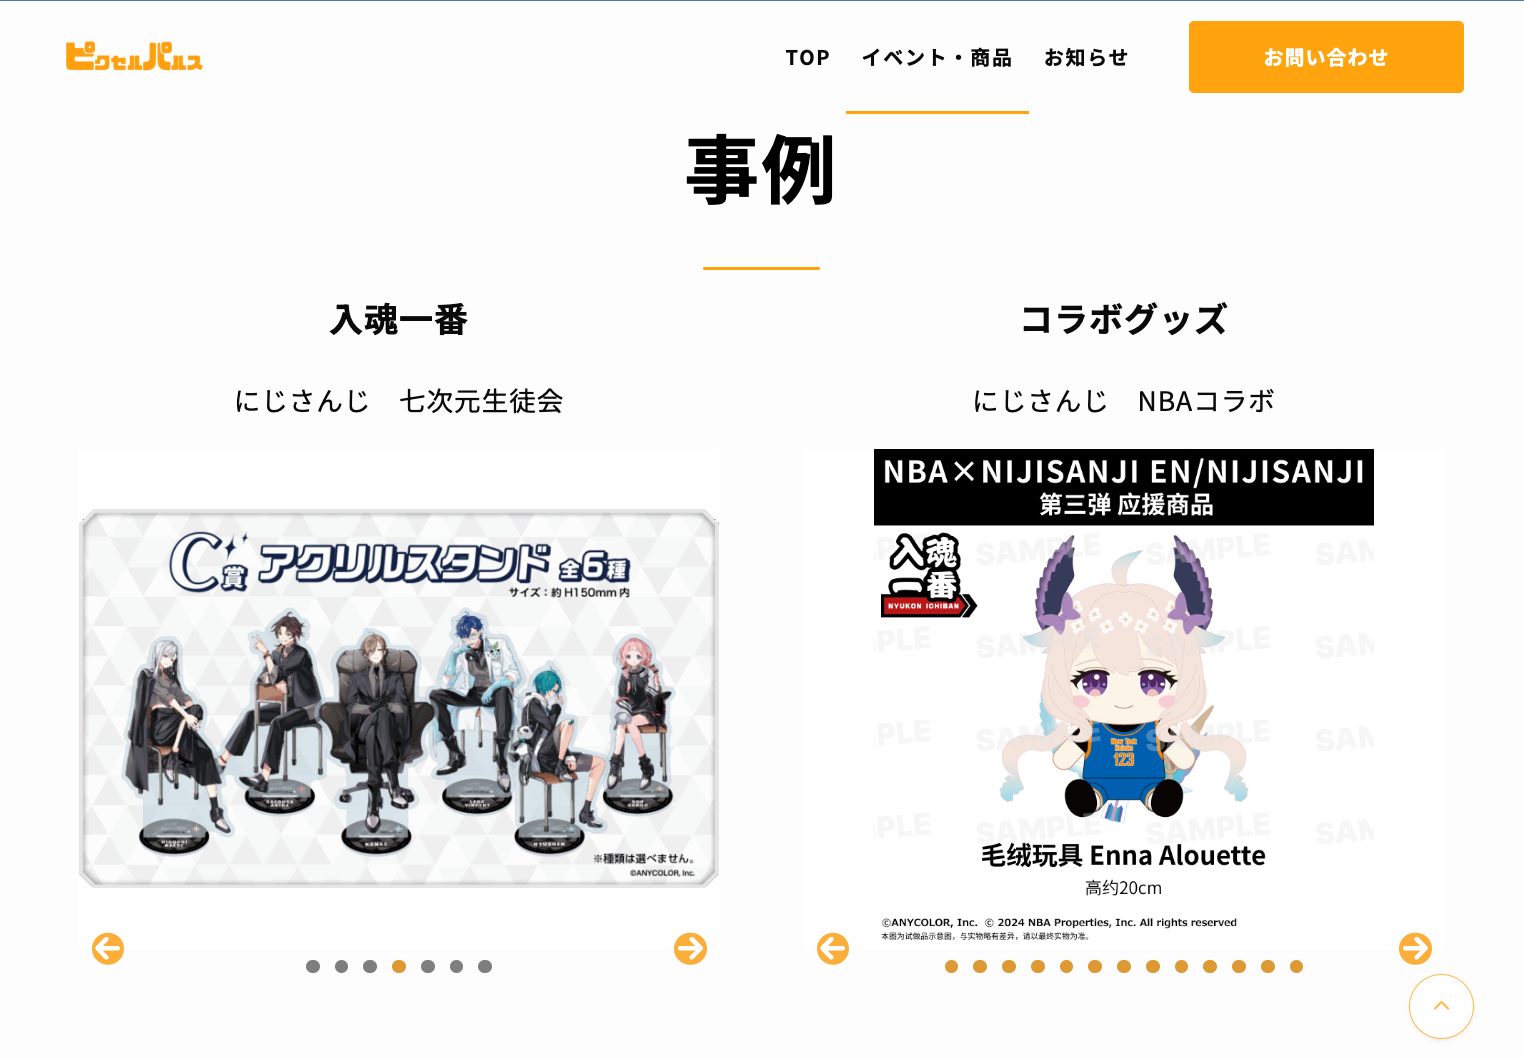Click the お問い合わせ button
Image resolution: width=1524 pixels, height=1058 pixels.
[1326, 57]
